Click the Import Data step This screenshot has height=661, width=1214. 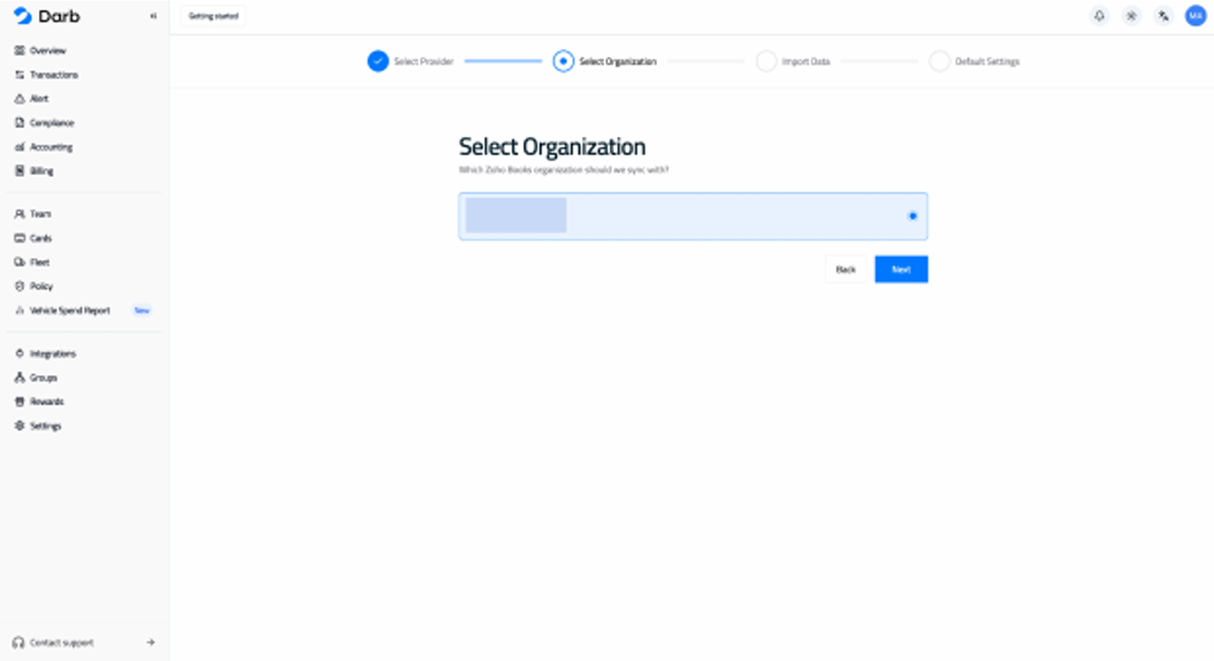tap(794, 61)
